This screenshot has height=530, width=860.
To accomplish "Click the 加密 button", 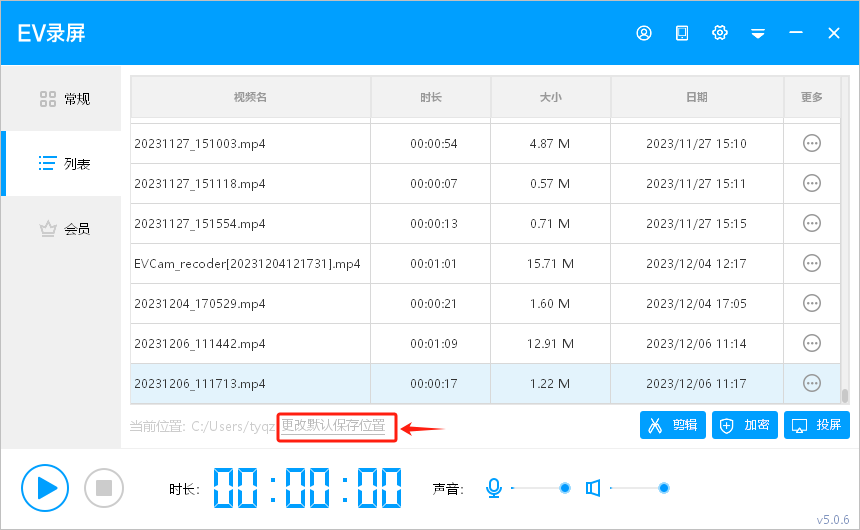I will pyautogui.click(x=745, y=425).
